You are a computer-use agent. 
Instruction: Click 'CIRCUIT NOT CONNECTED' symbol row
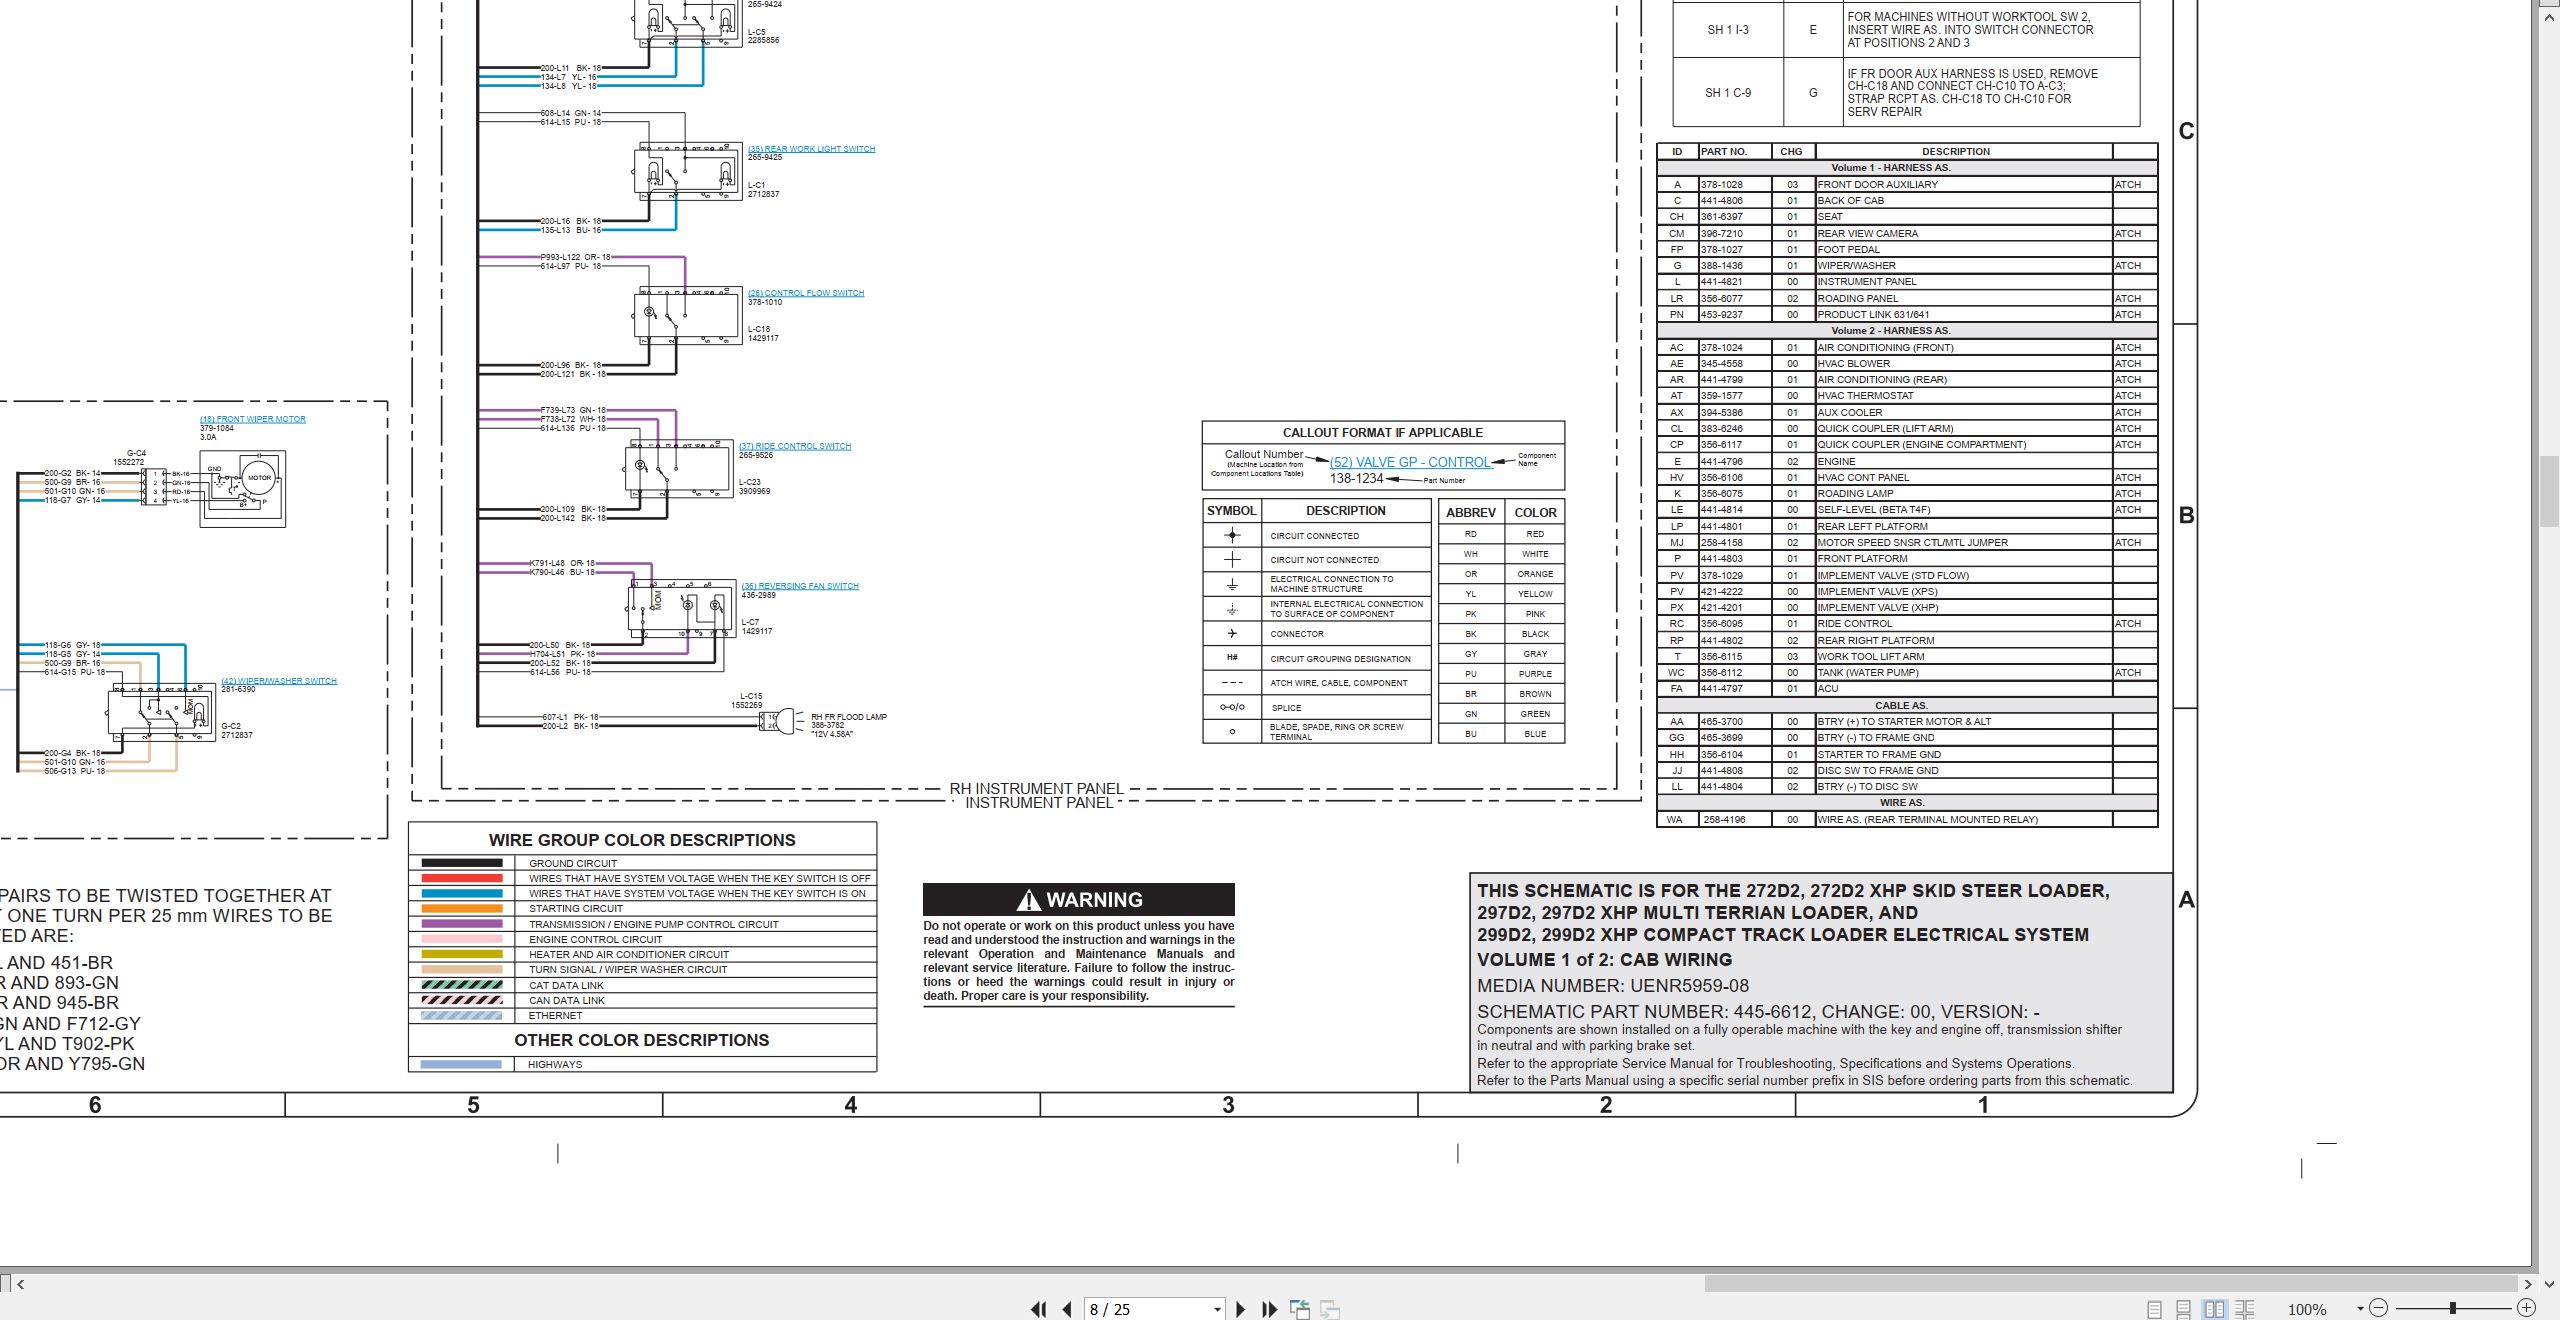coord(1317,560)
